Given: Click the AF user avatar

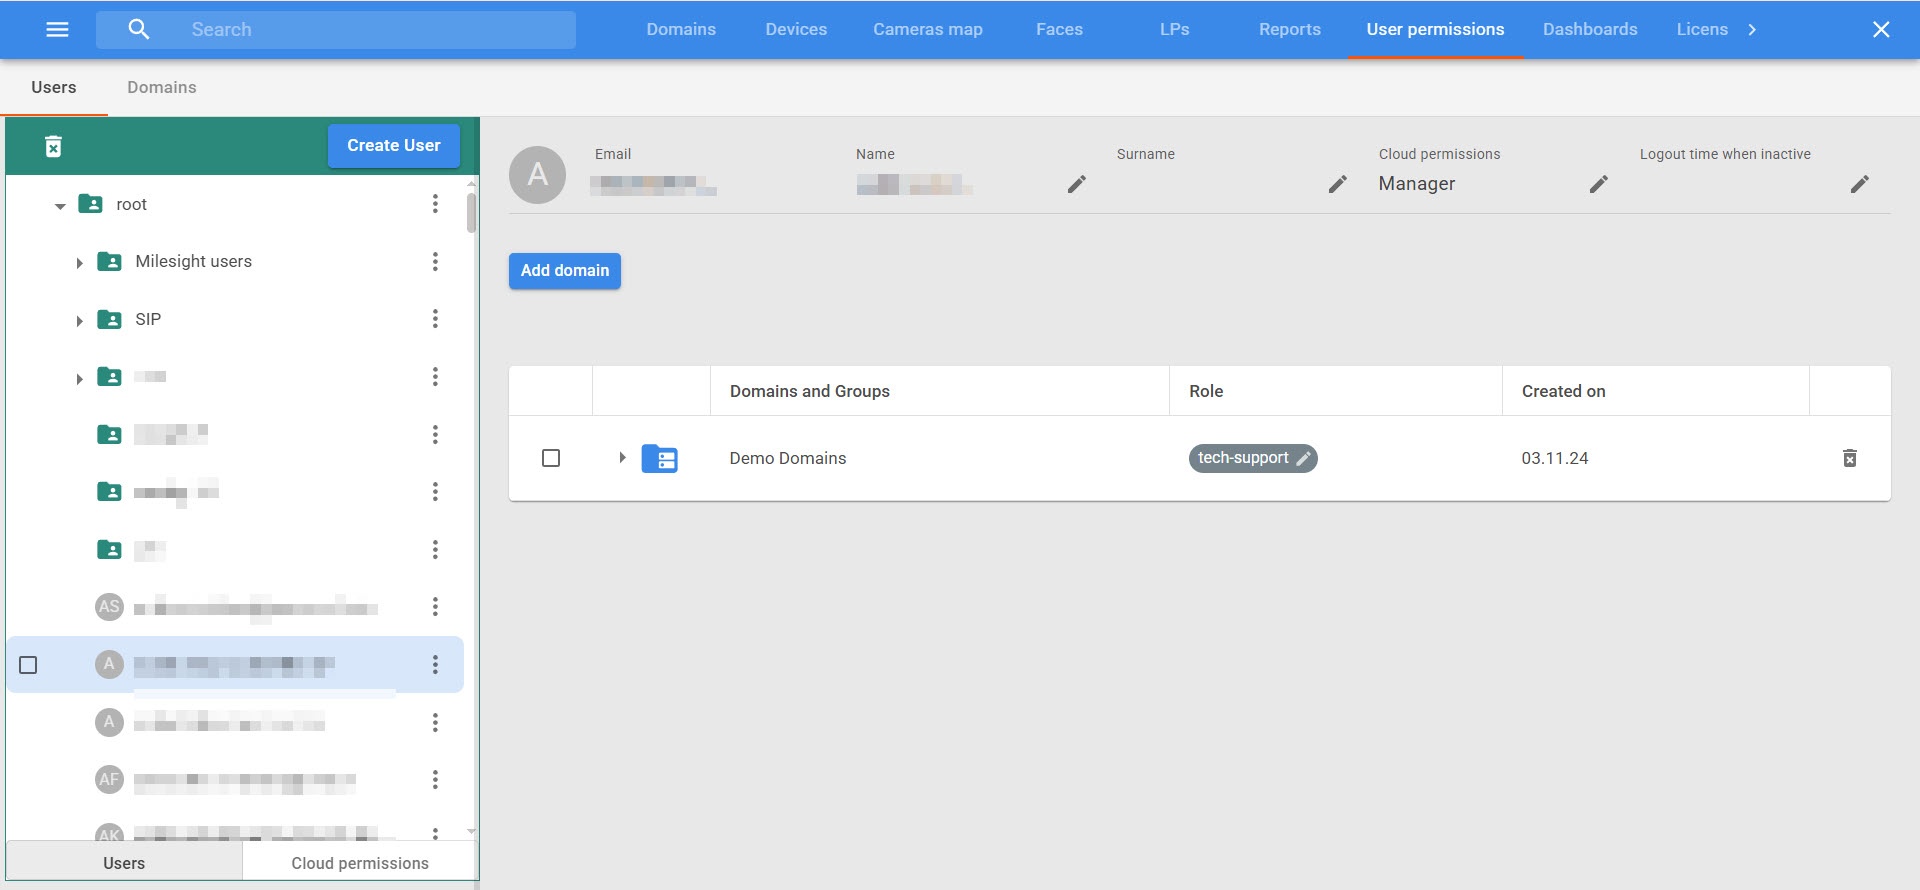Looking at the screenshot, I should tap(109, 780).
